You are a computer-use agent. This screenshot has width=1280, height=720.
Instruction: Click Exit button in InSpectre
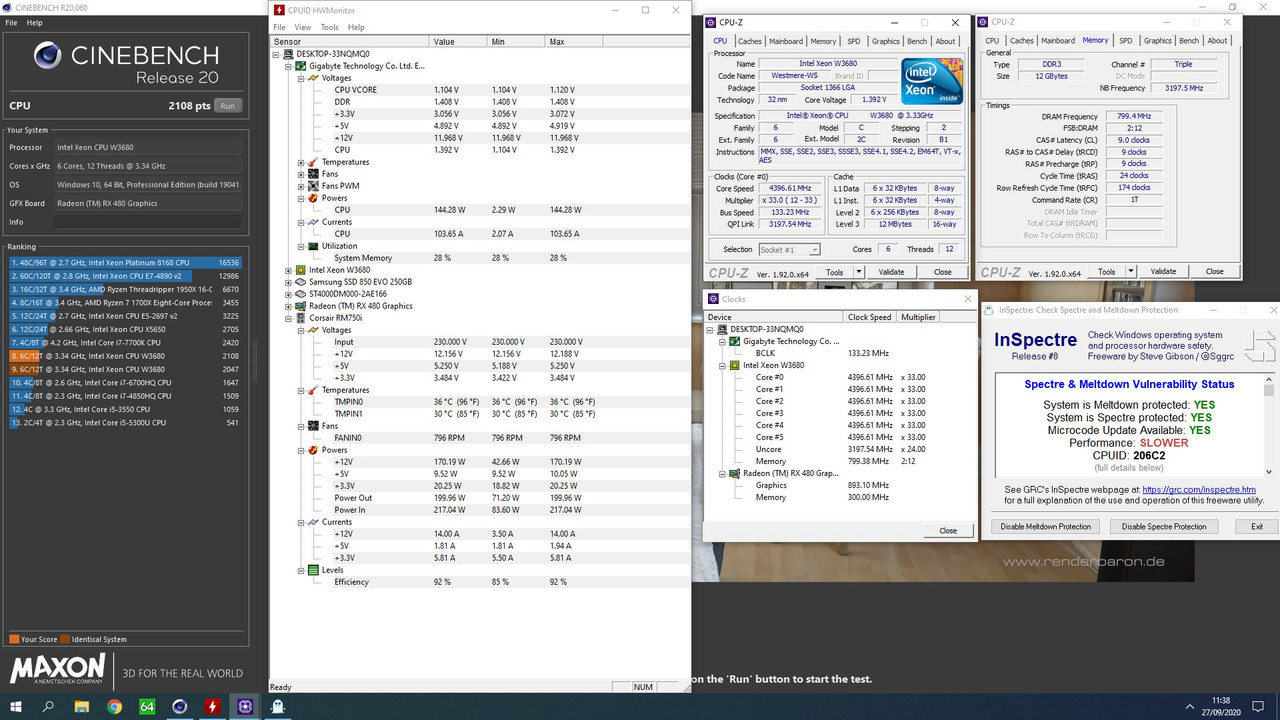(x=1257, y=526)
